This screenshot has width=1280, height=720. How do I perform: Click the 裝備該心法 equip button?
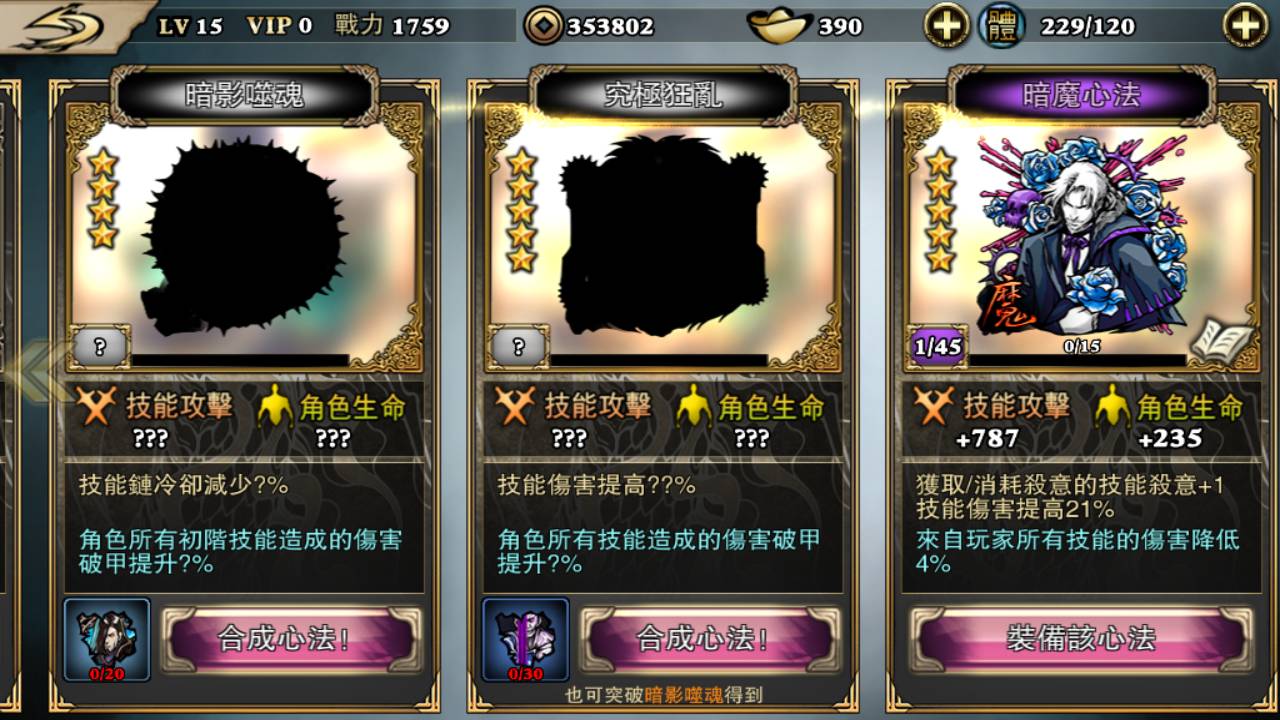pos(1081,639)
